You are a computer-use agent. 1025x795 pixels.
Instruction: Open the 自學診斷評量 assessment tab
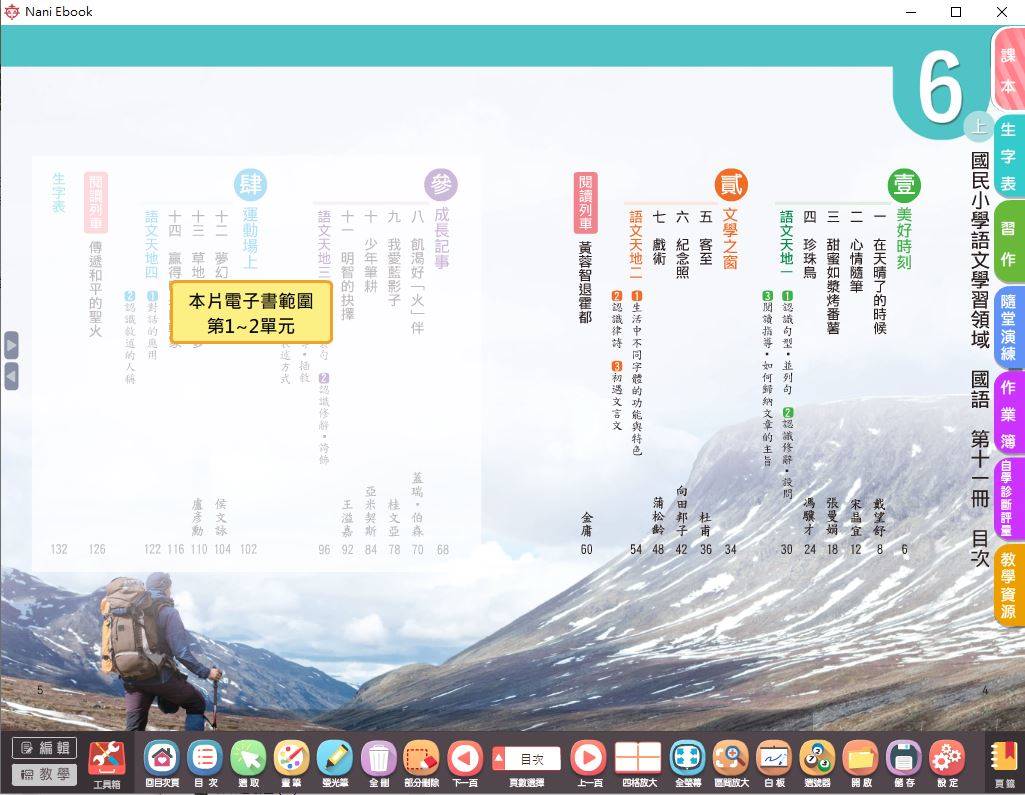[x=1009, y=498]
